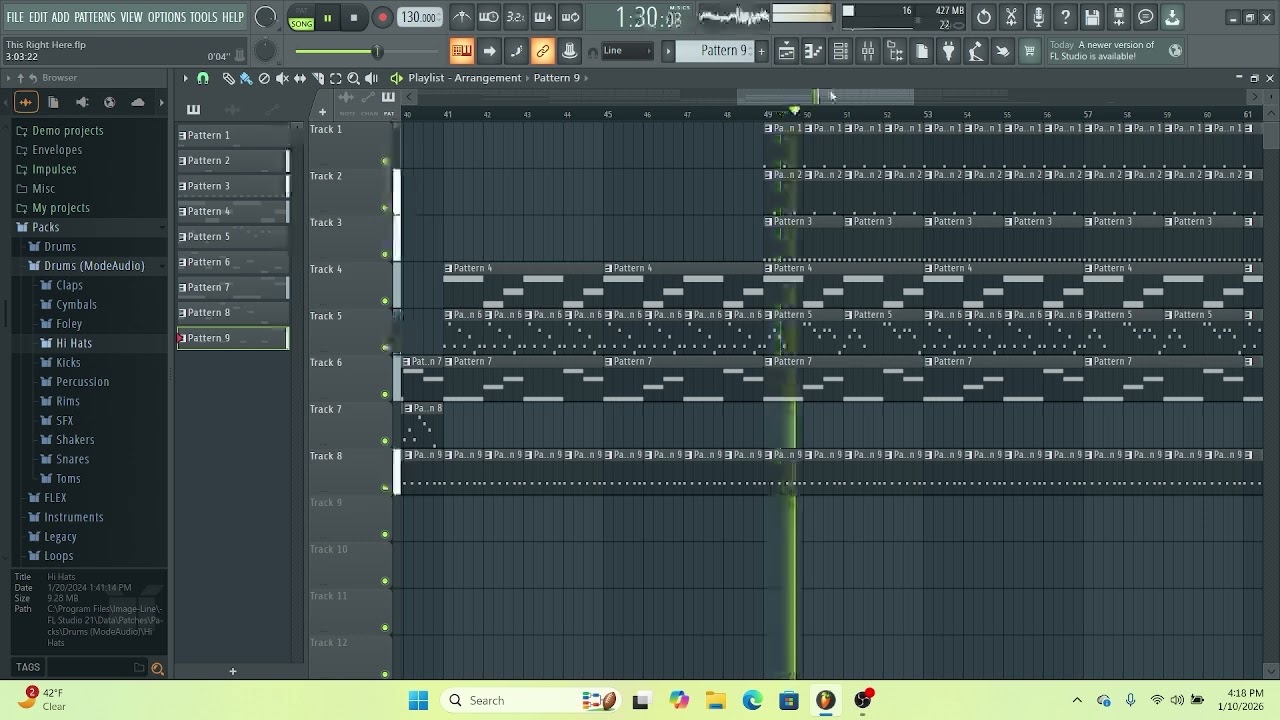Select the Draw pencil tool in Playlist
Viewport: 1280px width, 720px height.
[228, 78]
